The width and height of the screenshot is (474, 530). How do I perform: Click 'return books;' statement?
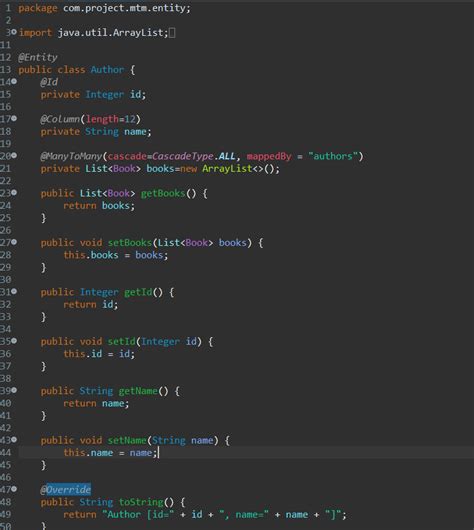click(x=99, y=206)
